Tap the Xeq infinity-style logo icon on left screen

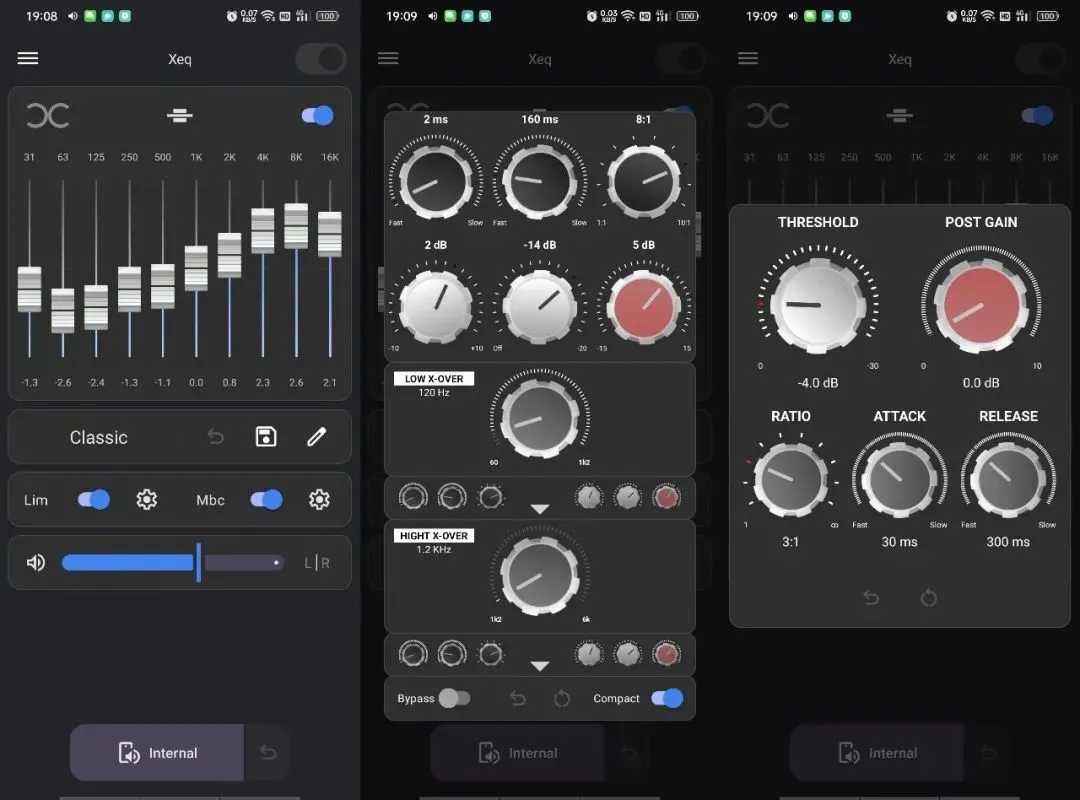click(48, 116)
